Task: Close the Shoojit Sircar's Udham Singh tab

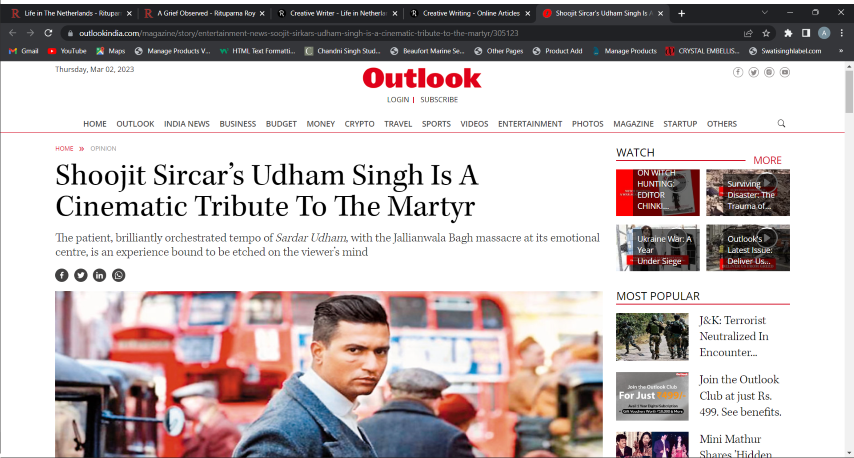Action: [661, 14]
